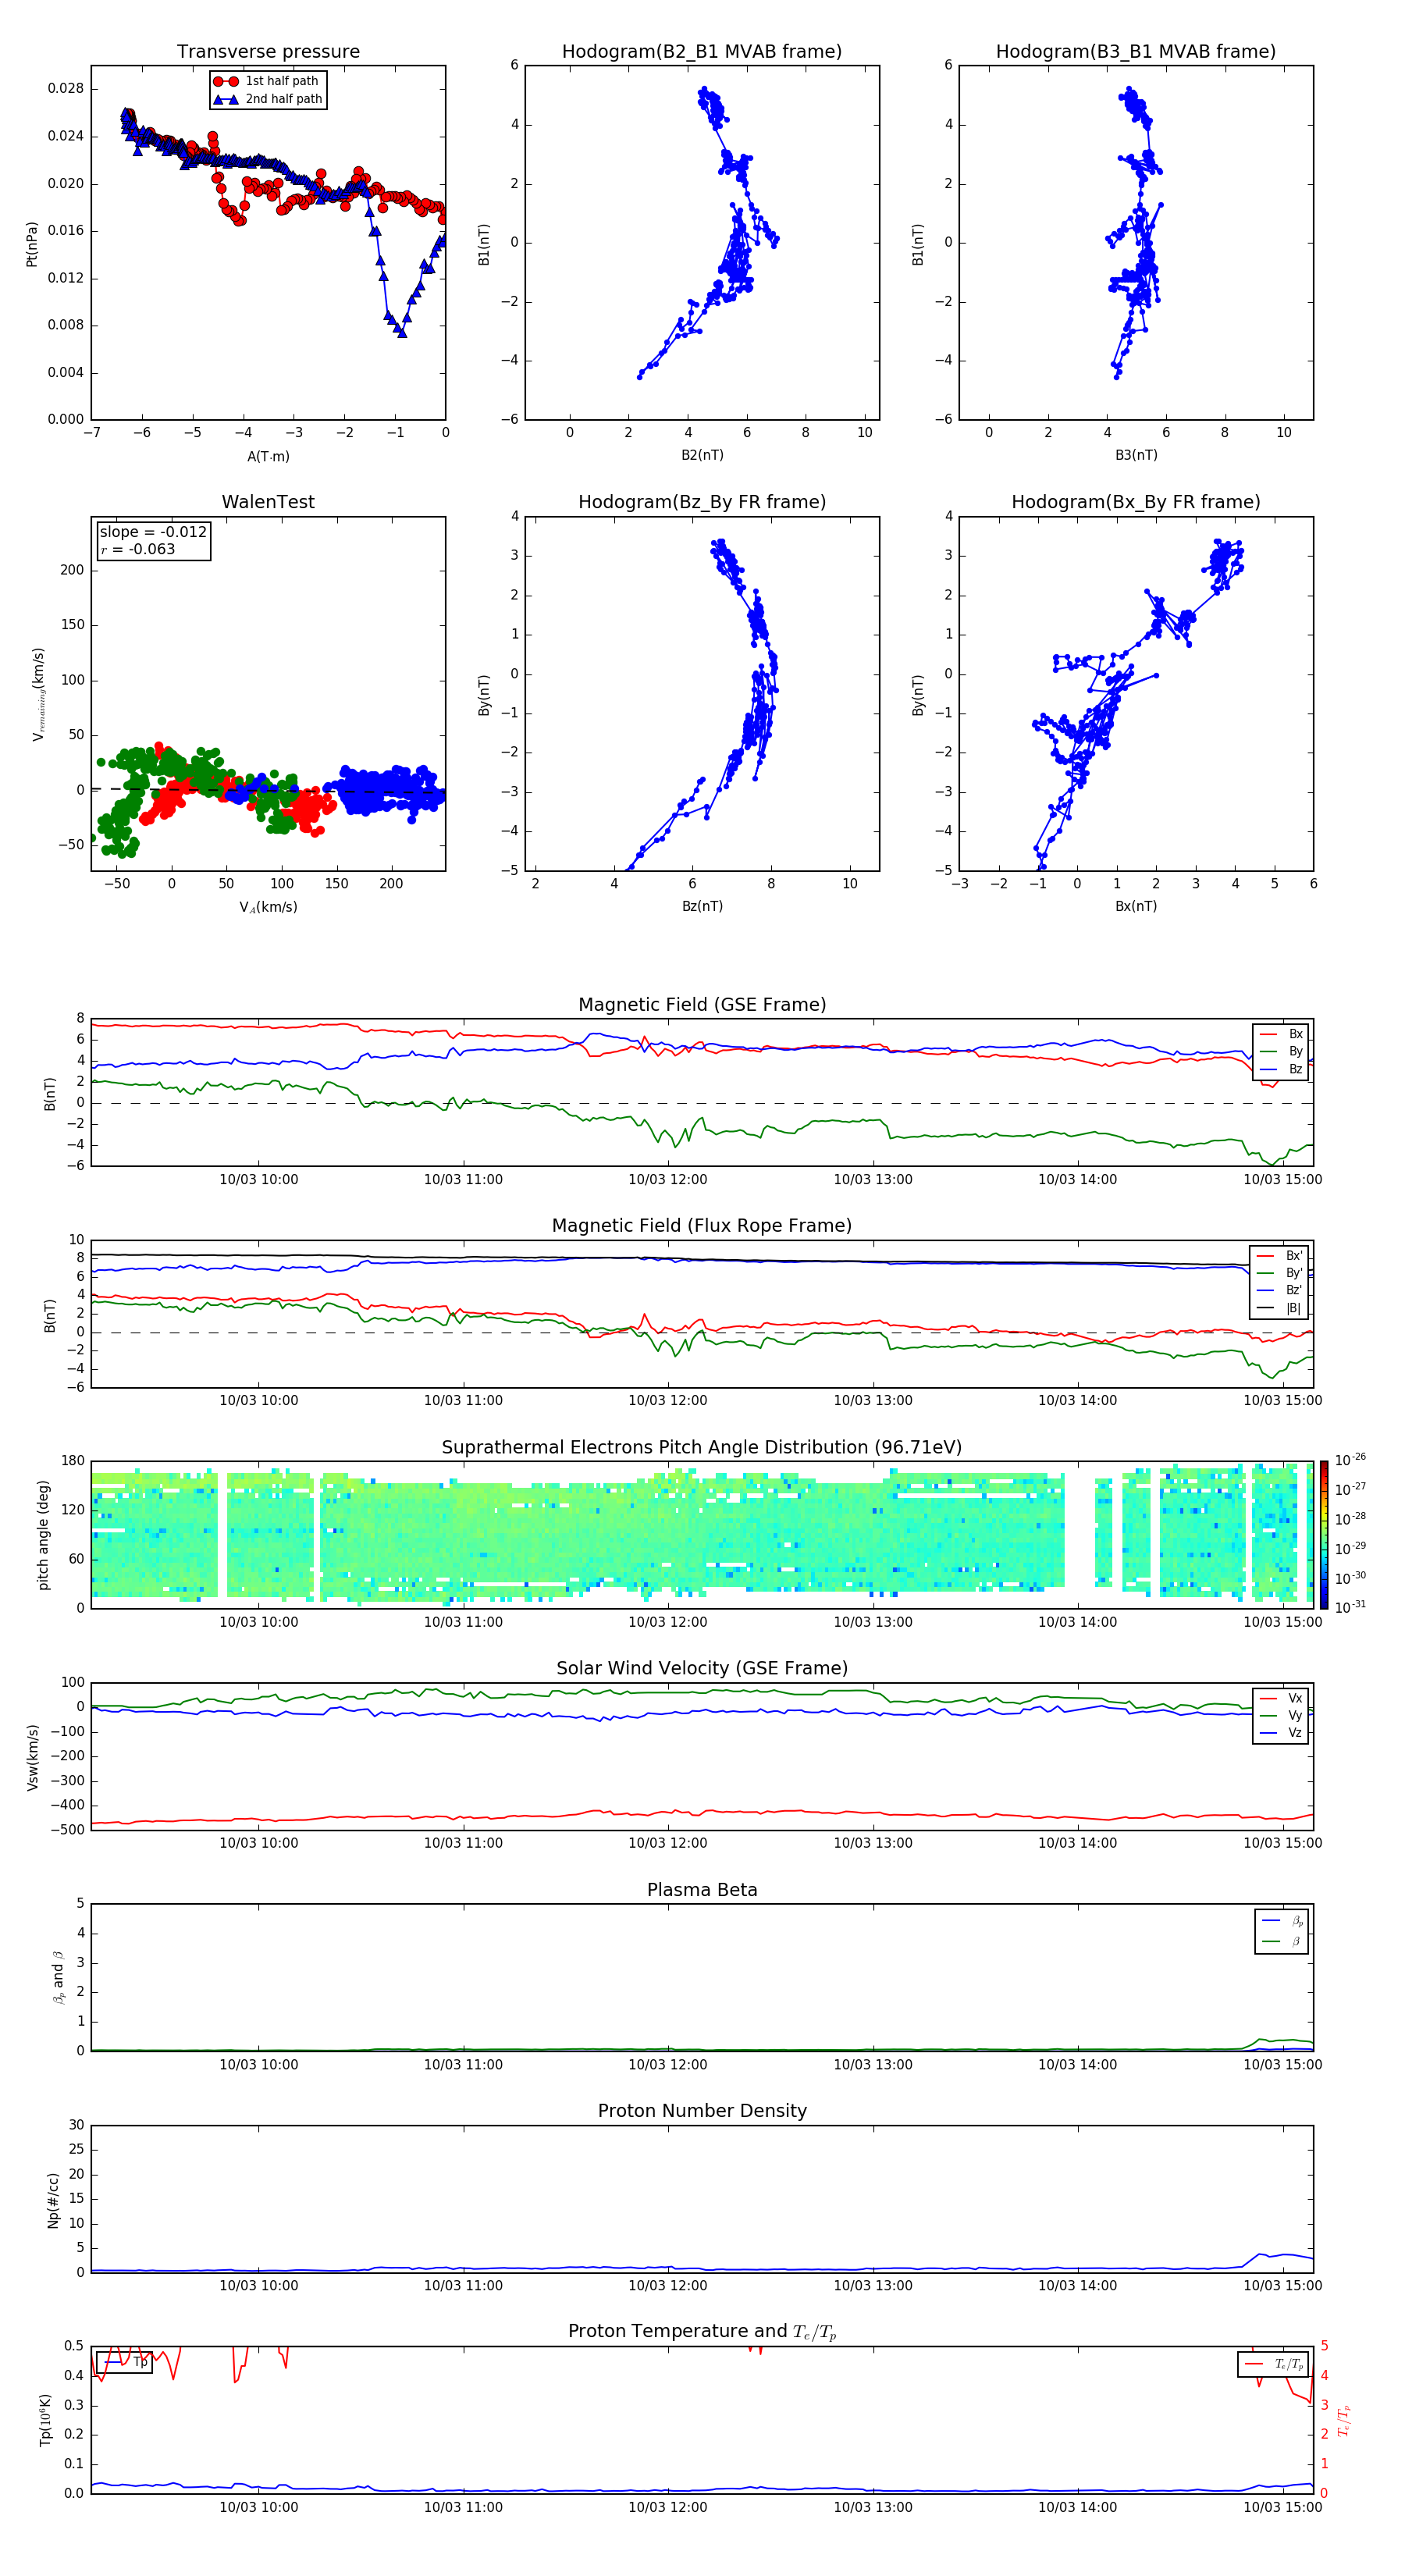This screenshot has width=1405, height=2576.
Task: Click the 'A(T·m)' x-axis label
Action: tap(268, 456)
